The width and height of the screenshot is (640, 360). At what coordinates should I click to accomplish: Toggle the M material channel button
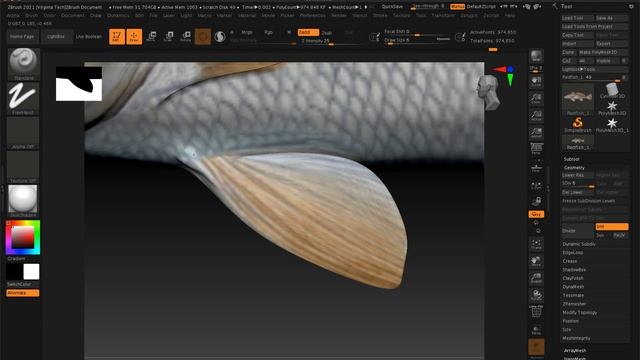(289, 32)
